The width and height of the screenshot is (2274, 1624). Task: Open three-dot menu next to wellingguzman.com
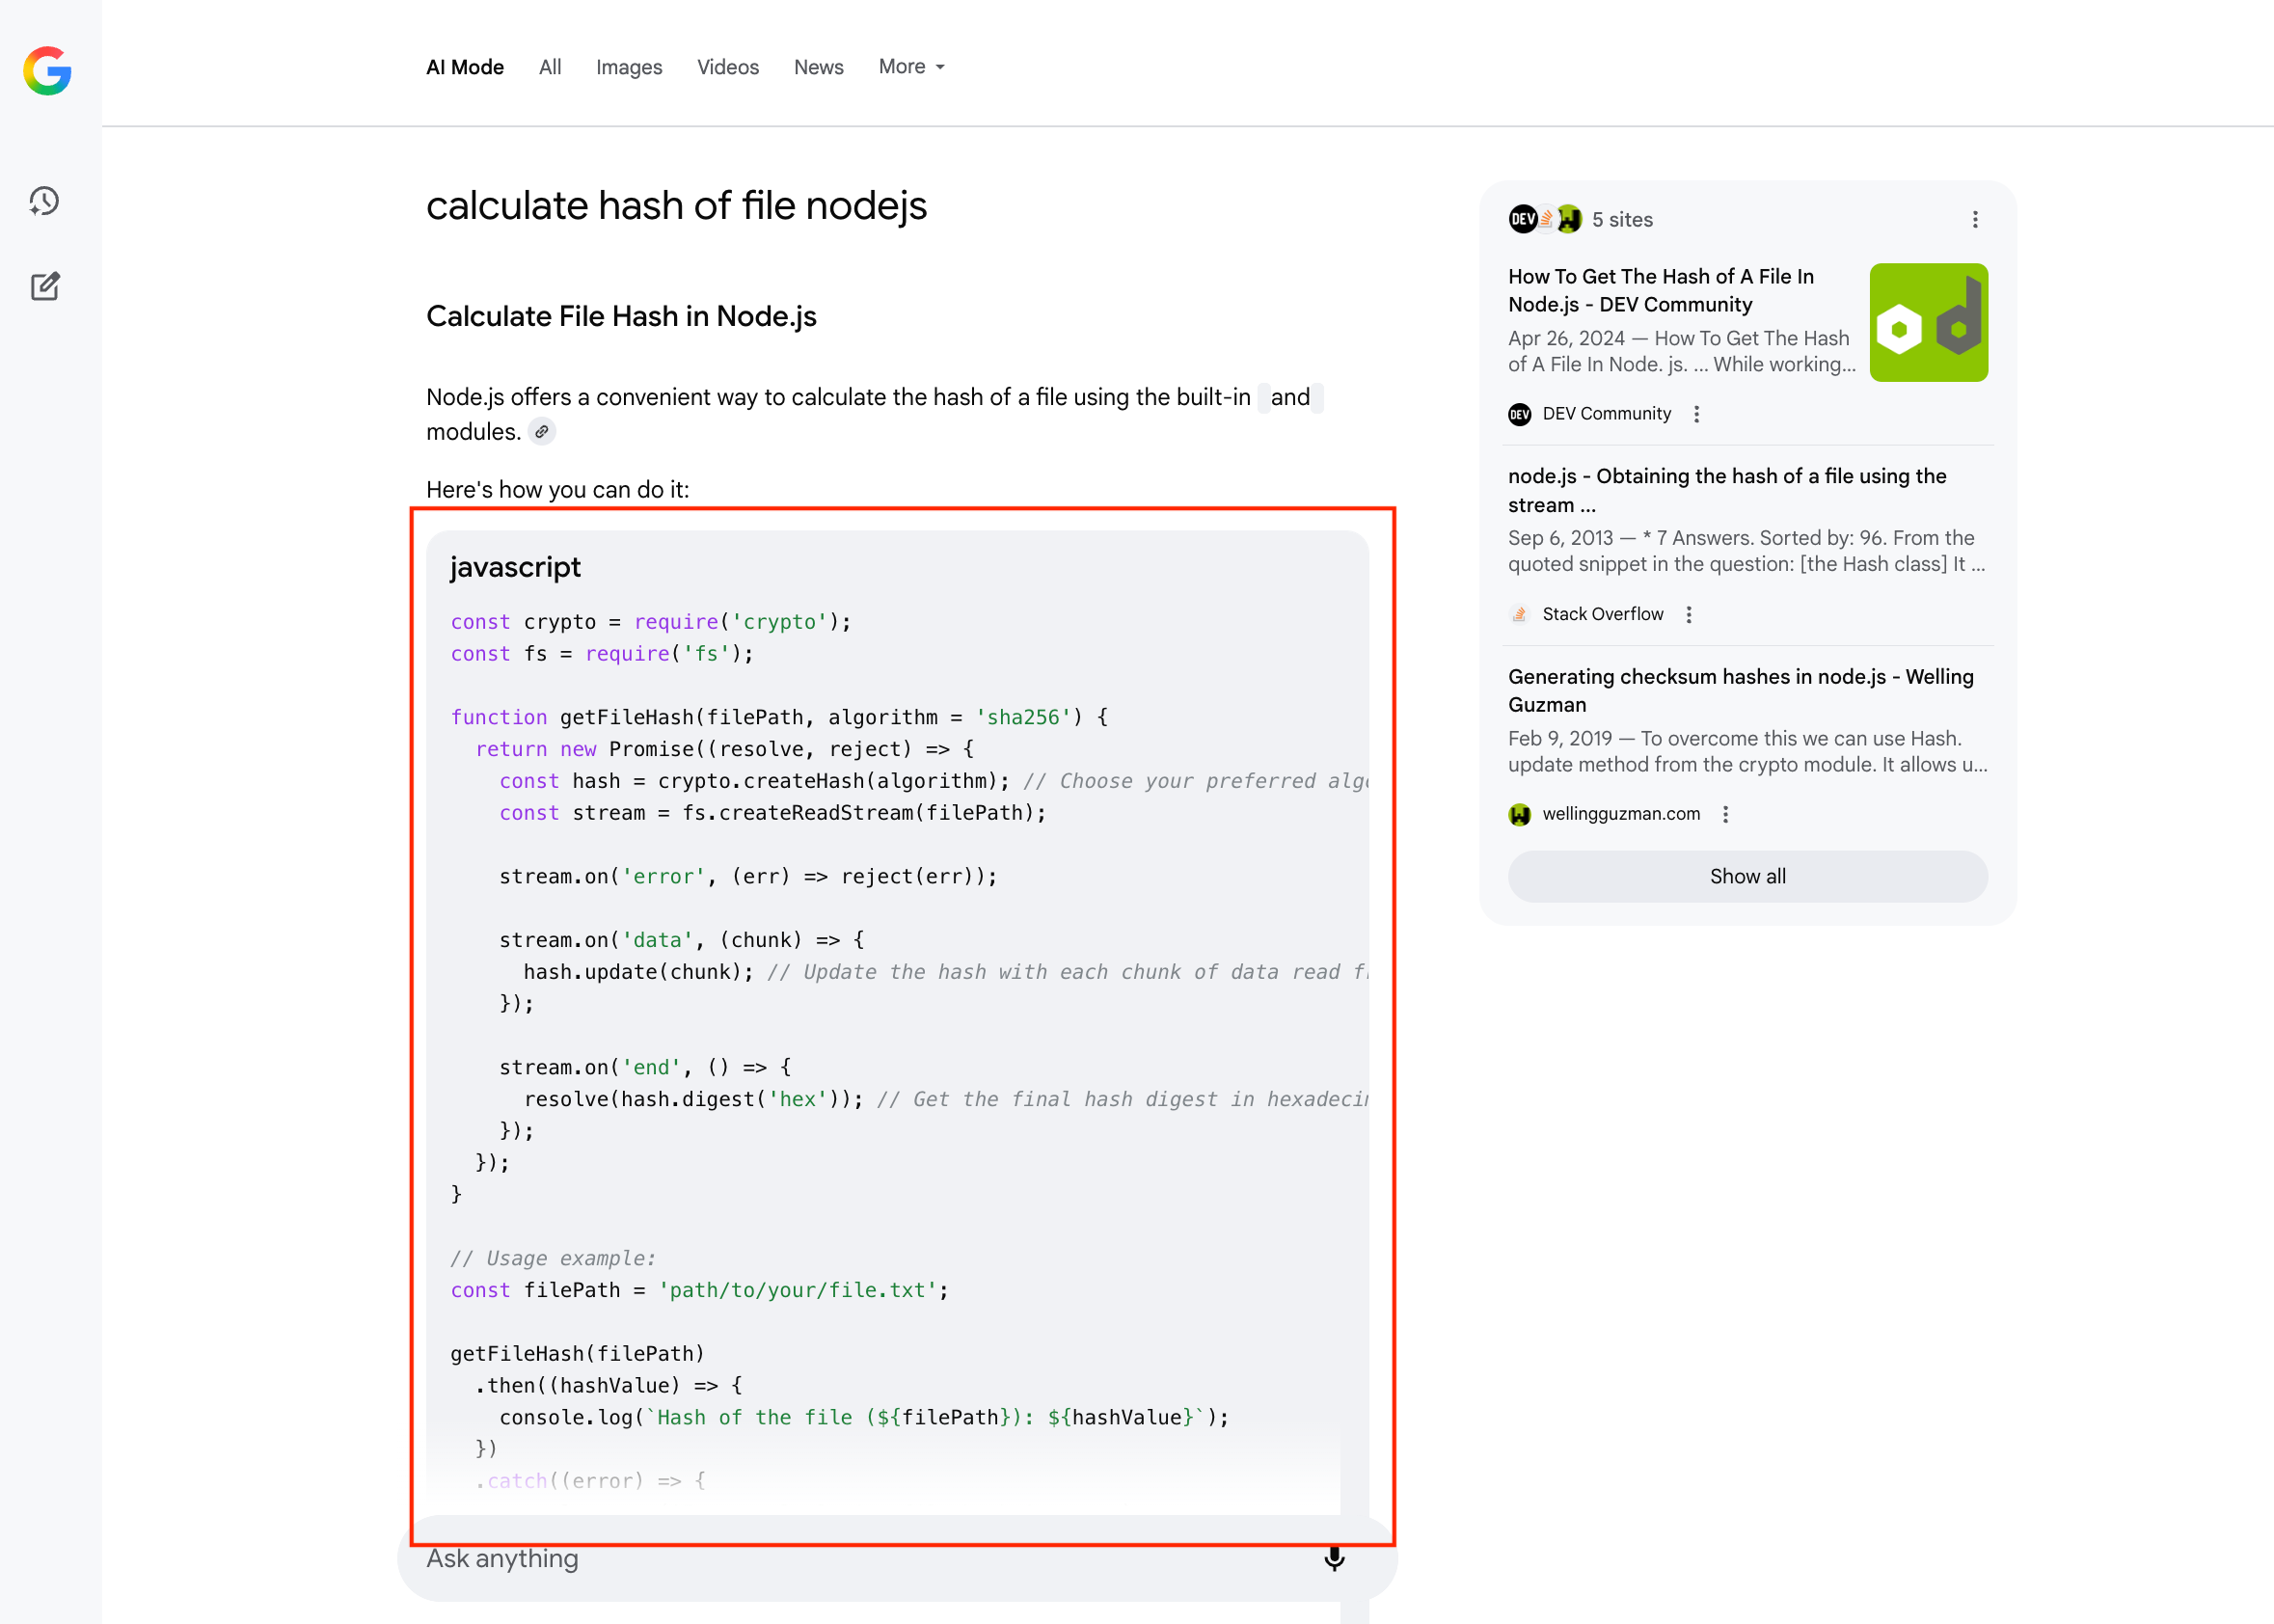[1725, 815]
